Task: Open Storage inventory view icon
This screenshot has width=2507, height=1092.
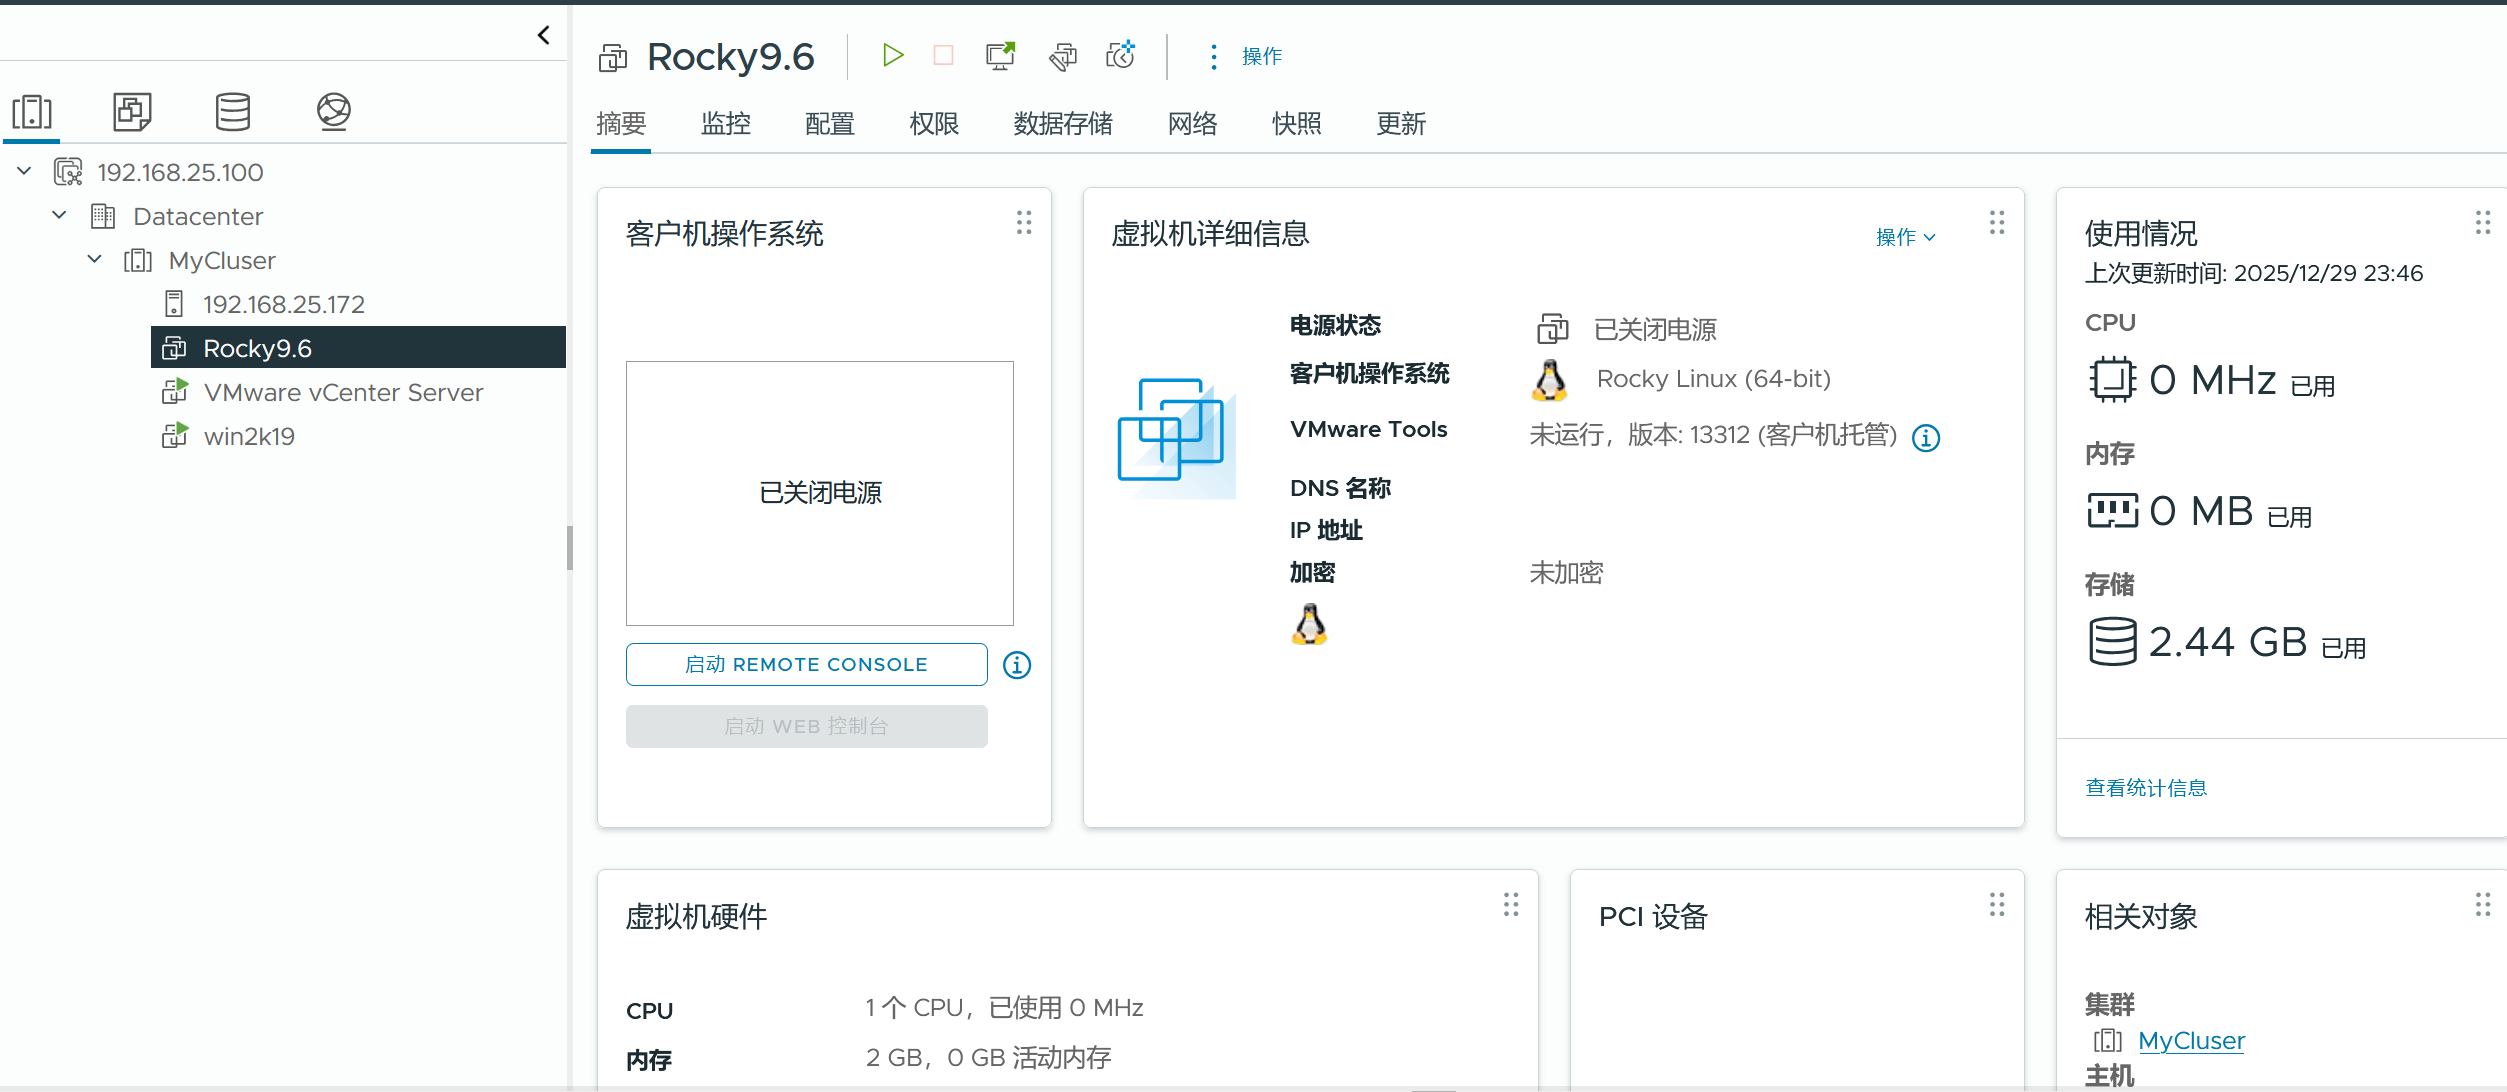Action: (233, 112)
